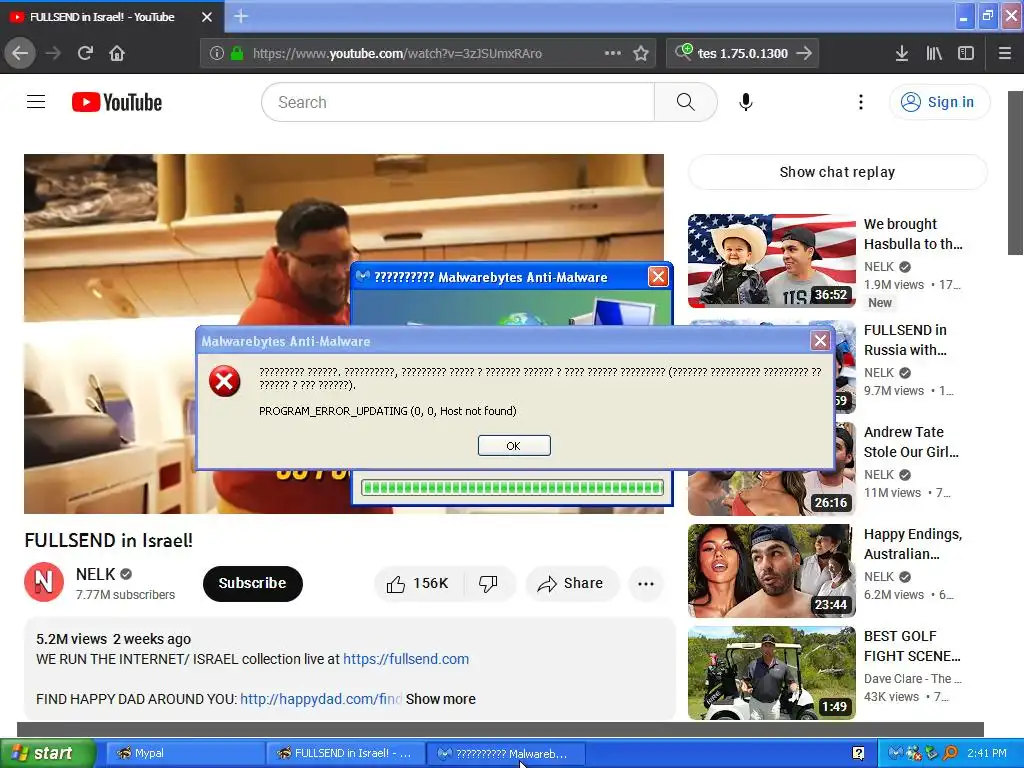Search with your voice microphone
1024x768 pixels.
(746, 102)
